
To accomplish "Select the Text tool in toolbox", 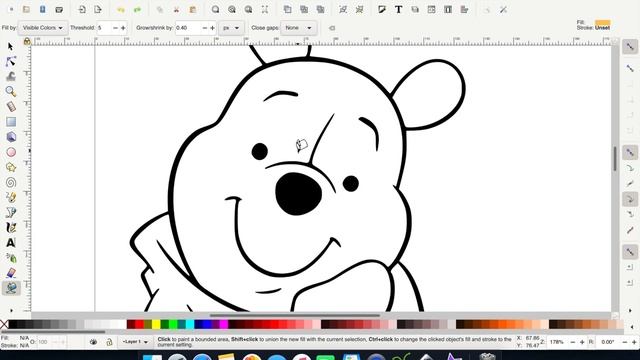I will click(x=11, y=242).
